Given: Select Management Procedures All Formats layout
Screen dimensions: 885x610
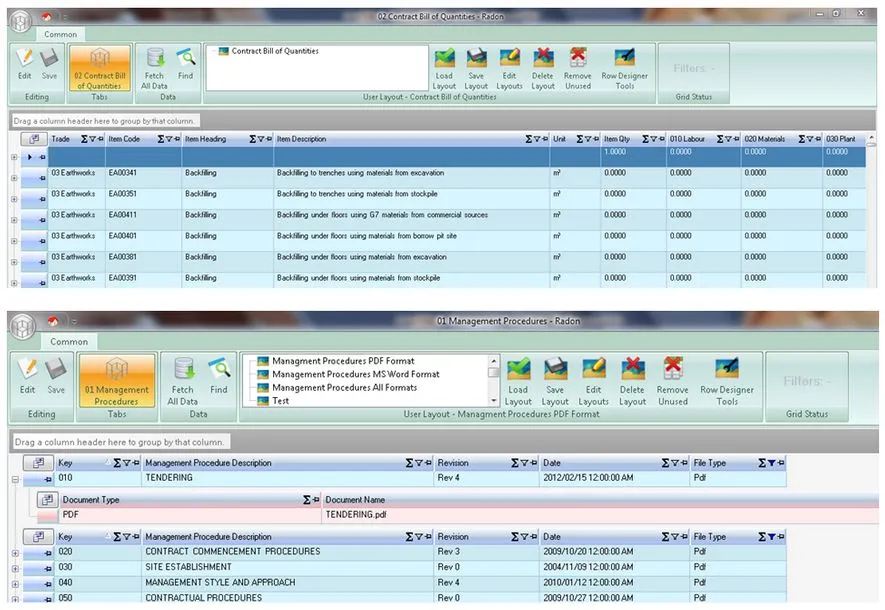Looking at the screenshot, I should (x=344, y=388).
